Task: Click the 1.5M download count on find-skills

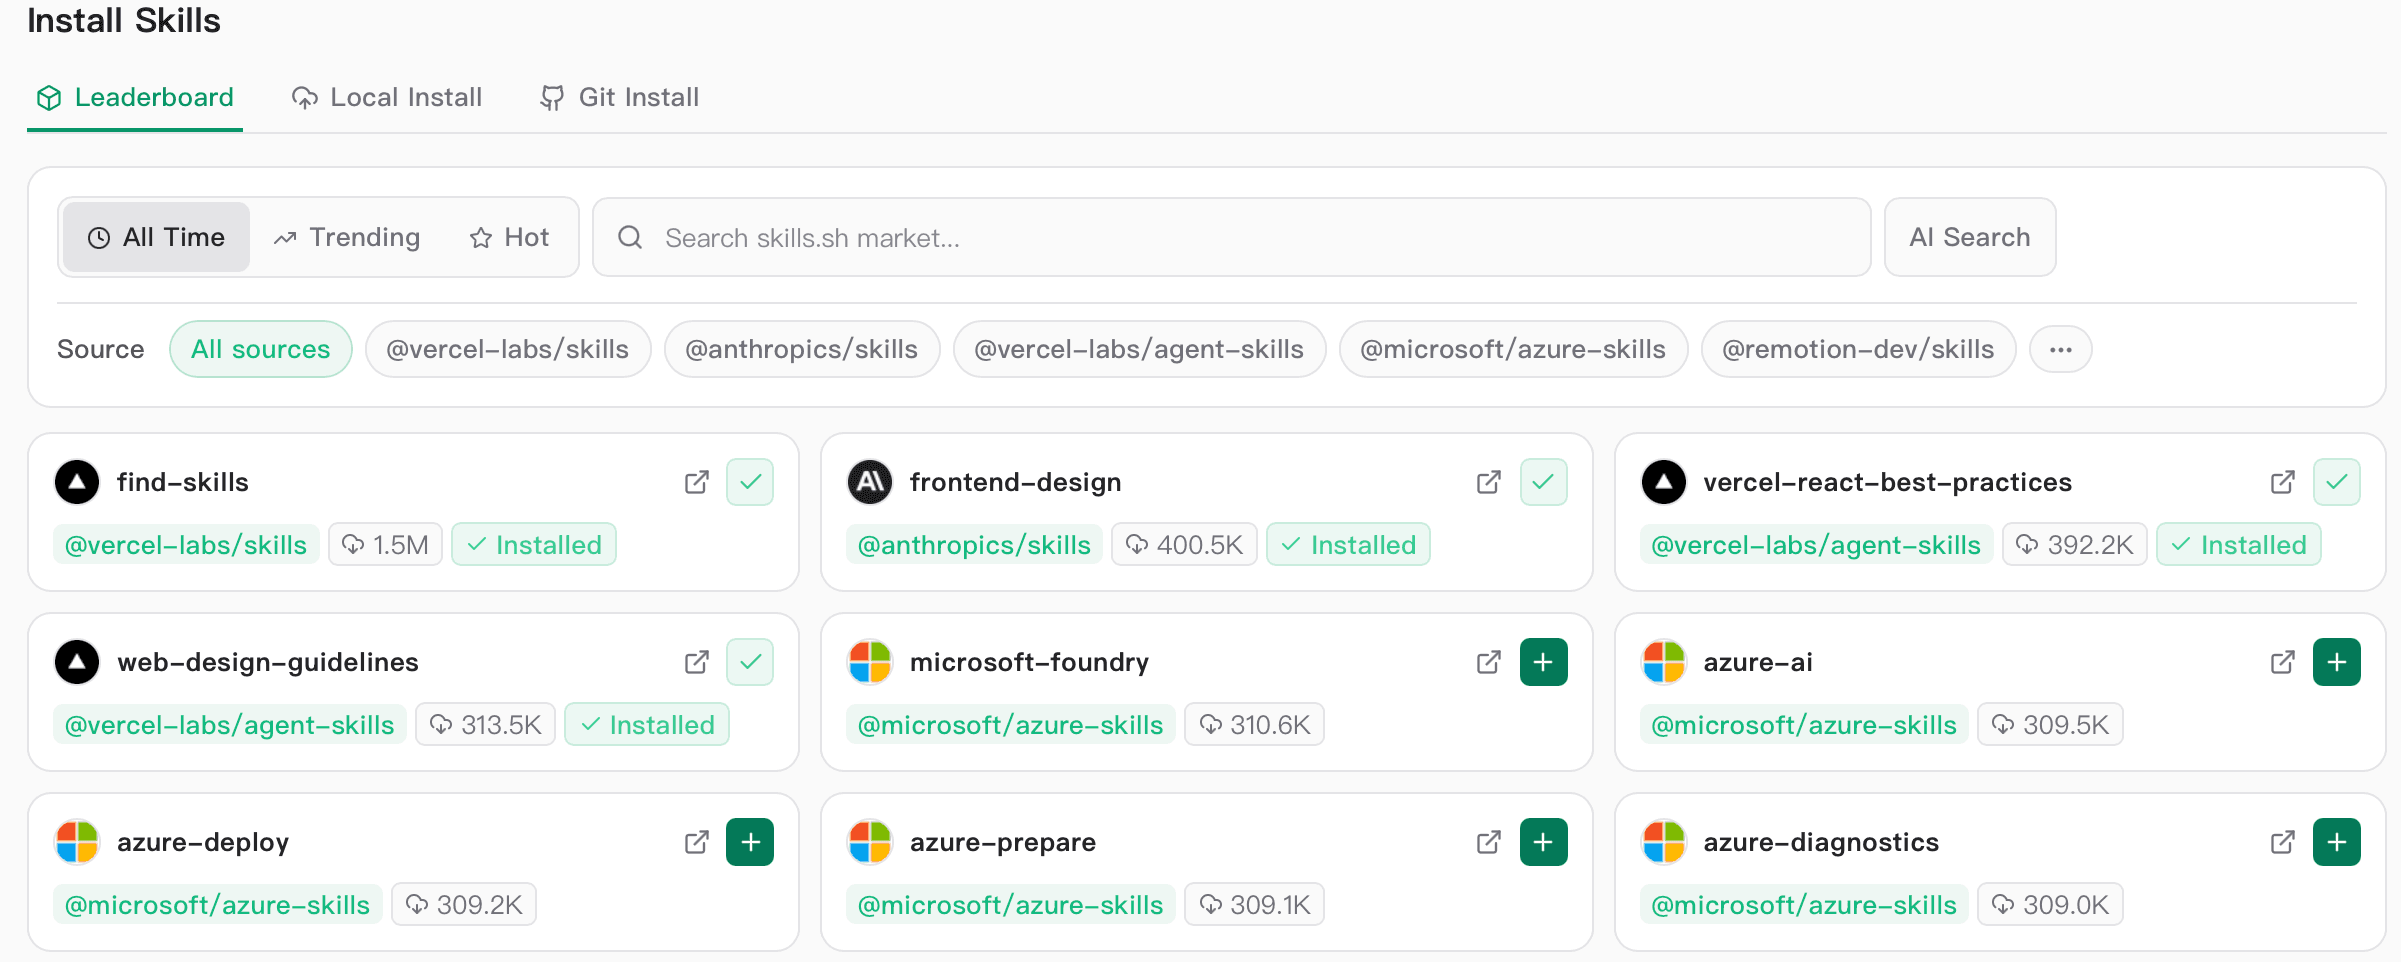Action: point(385,545)
